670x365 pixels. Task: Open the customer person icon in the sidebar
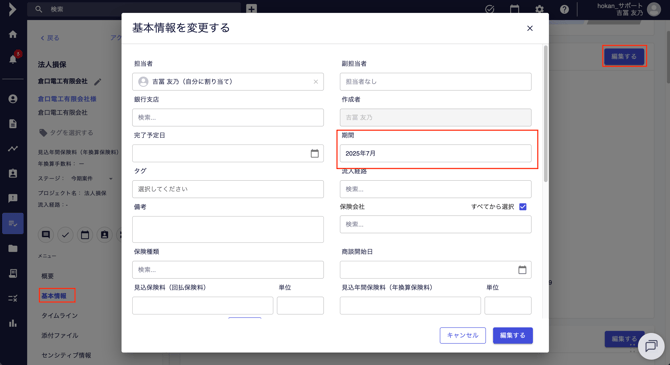point(13,99)
